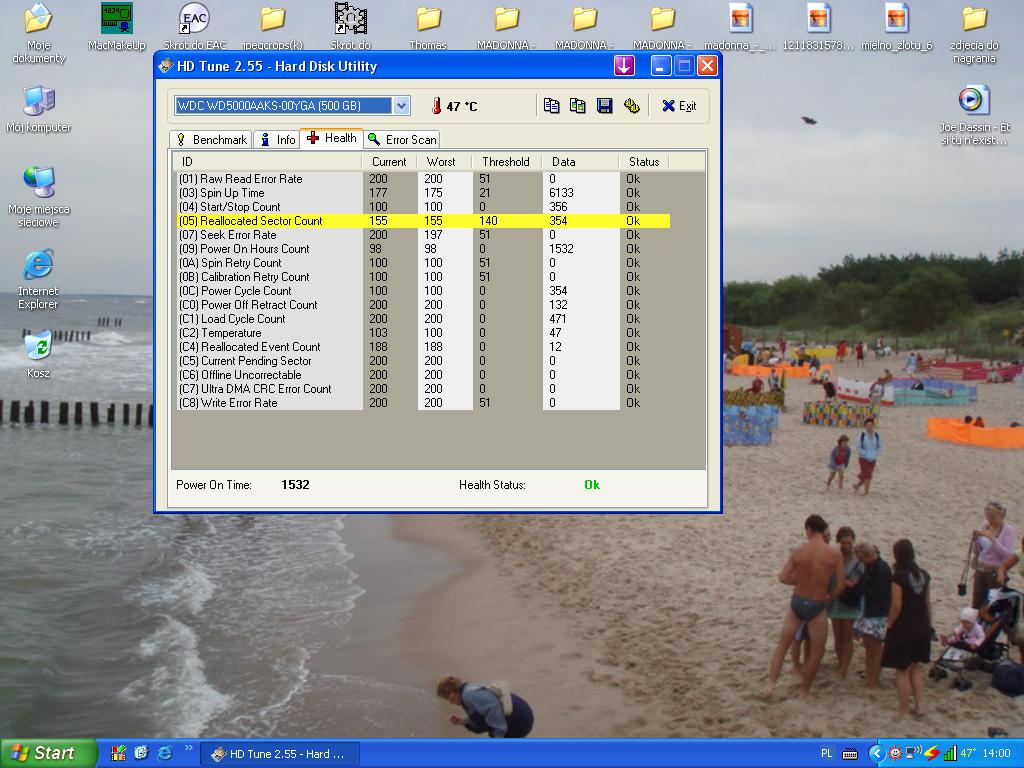1024x768 pixels.
Task: Select the Ultra DMA CRC Error Count row
Action: (x=422, y=389)
